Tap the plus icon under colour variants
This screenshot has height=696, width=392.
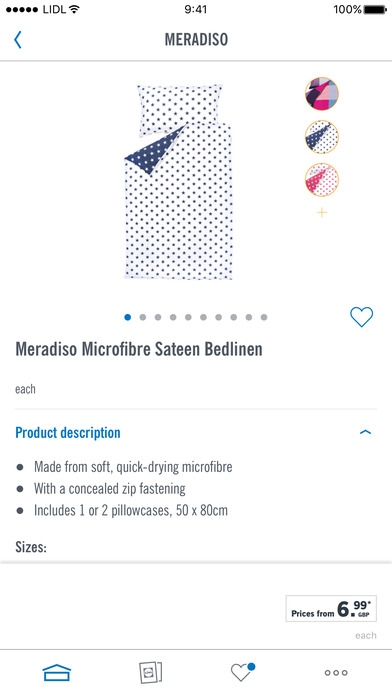[x=322, y=213]
